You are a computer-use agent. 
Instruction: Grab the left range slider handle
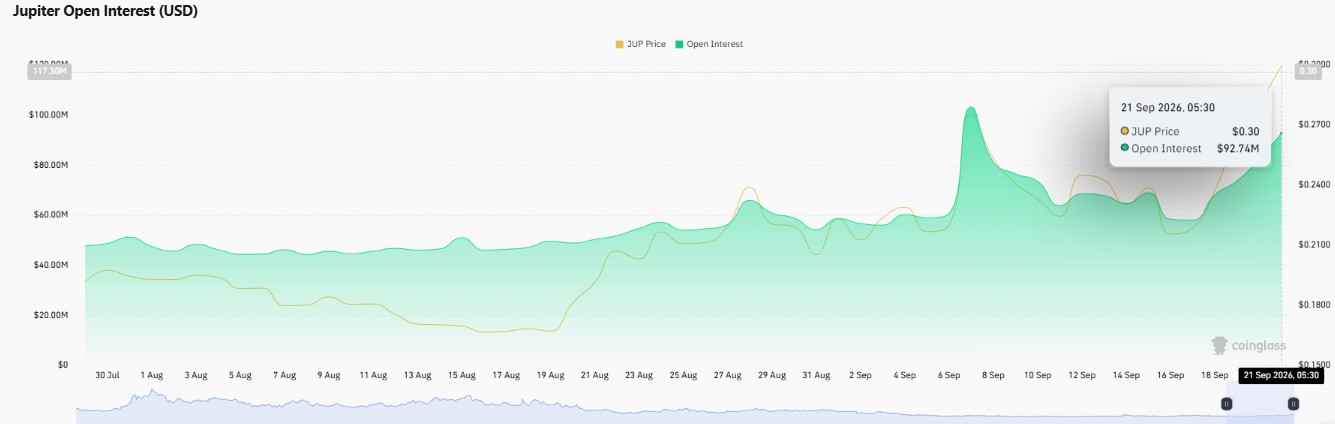[1226, 404]
